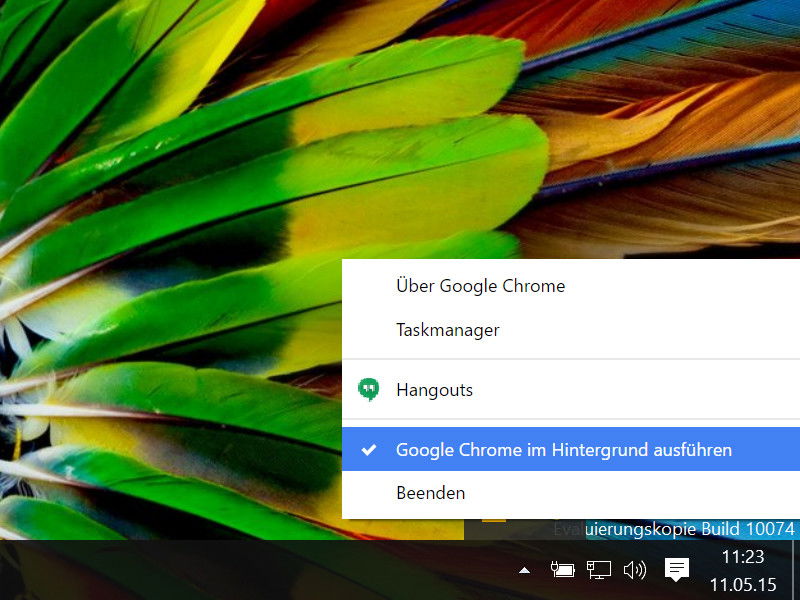Click the green Hangouts speech bubble icon

368,390
